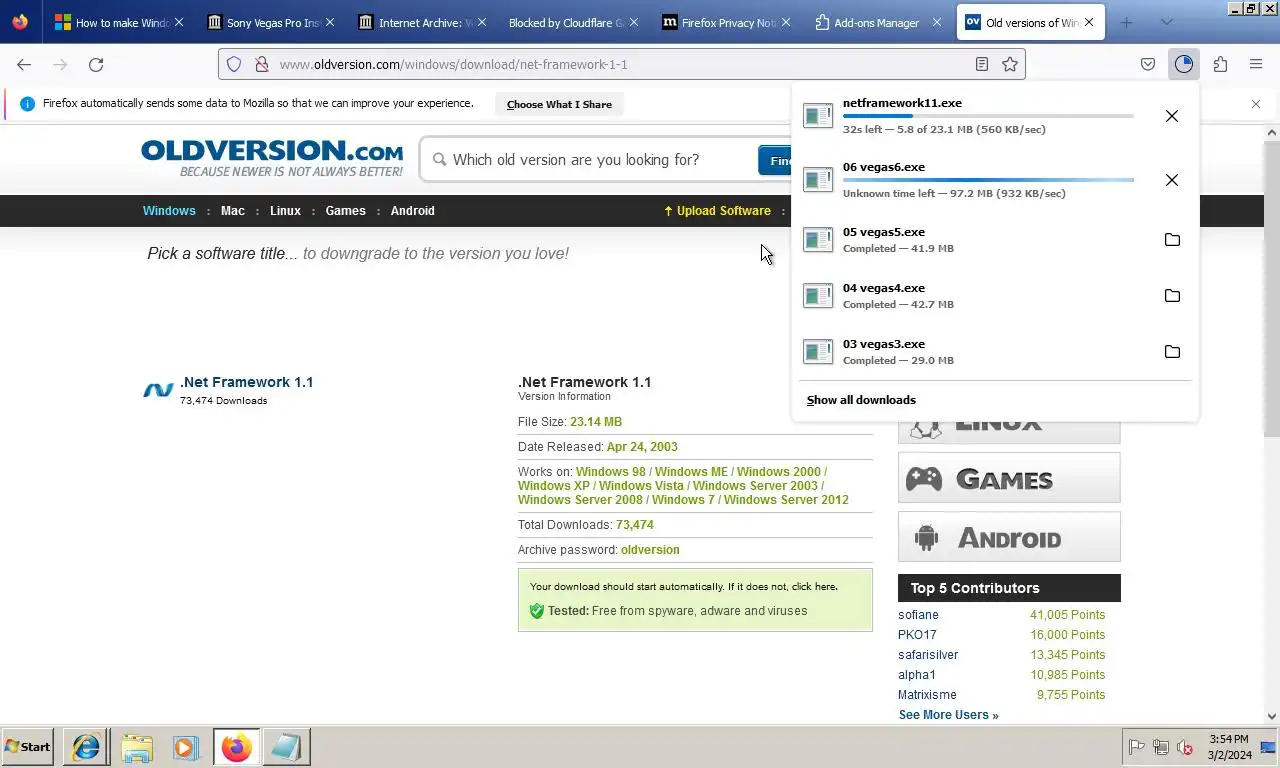Show 04 vegas4.exe in folder
The height and width of the screenshot is (768, 1280).
point(1172,296)
